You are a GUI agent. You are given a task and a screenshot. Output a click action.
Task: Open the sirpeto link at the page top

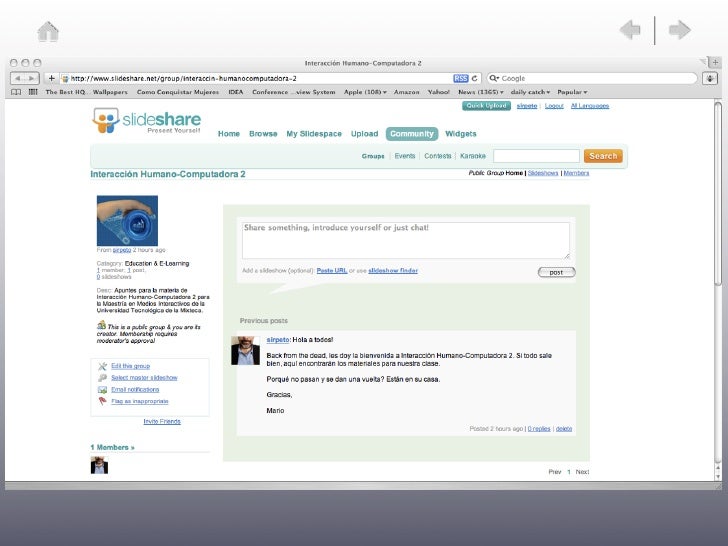click(x=526, y=106)
